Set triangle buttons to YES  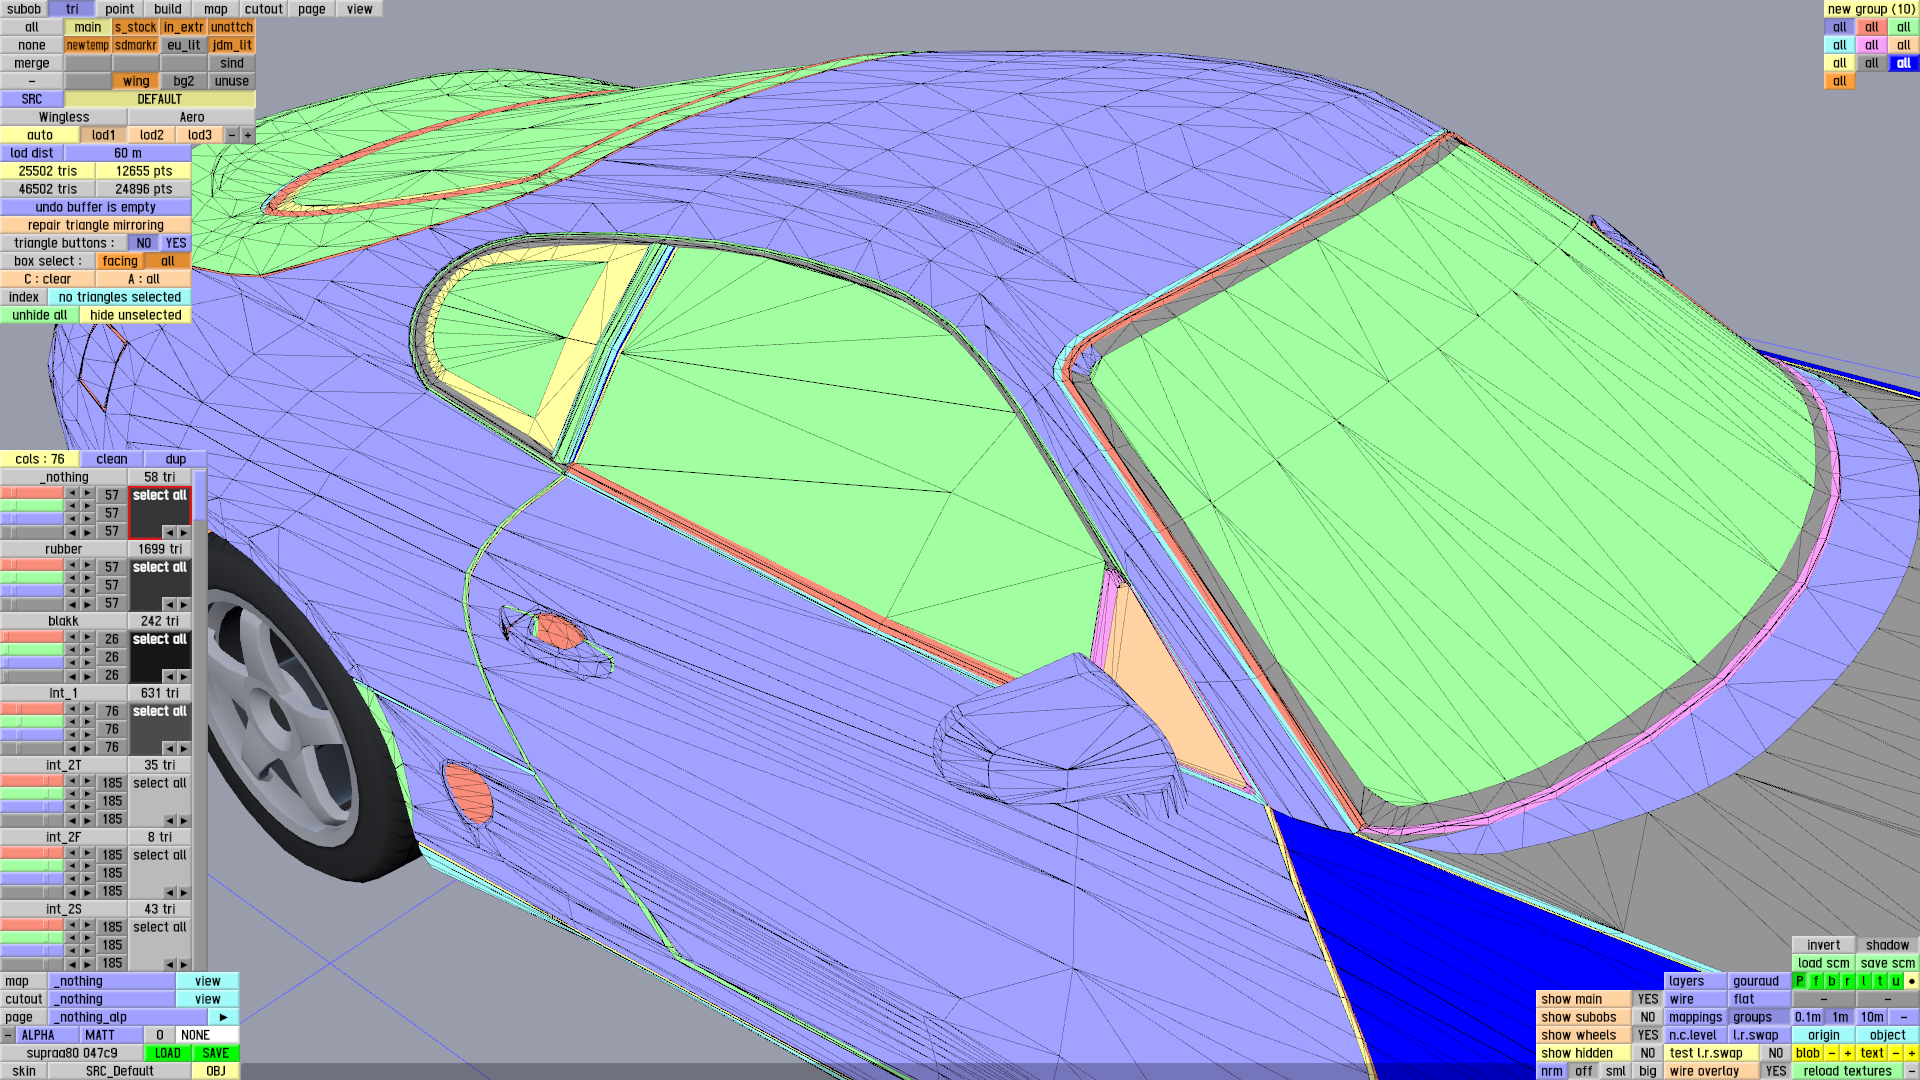pos(176,243)
